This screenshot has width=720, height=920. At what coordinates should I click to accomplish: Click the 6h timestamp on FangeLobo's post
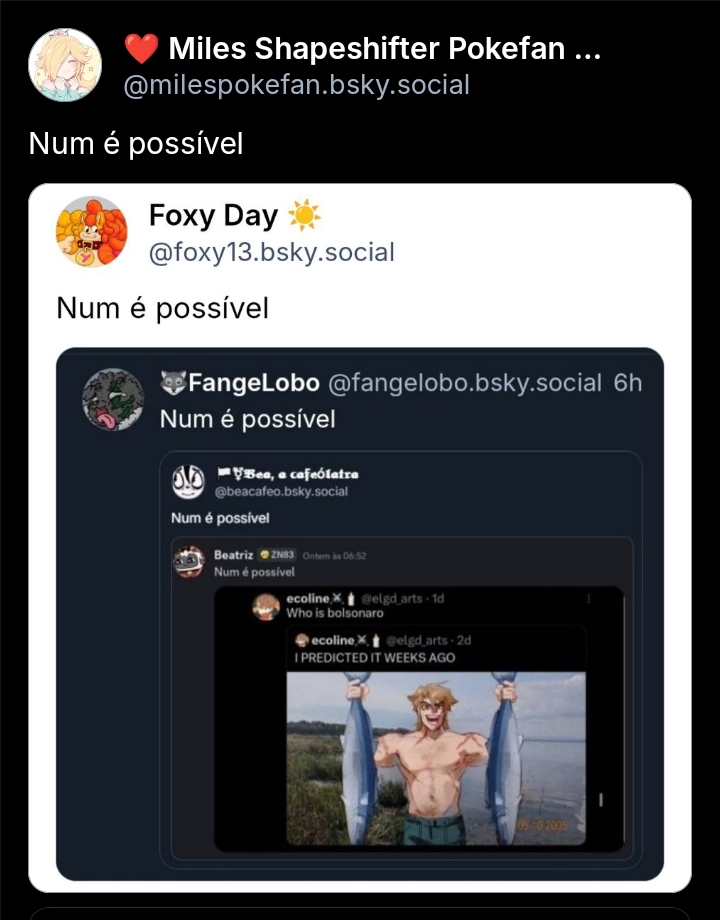pyautogui.click(x=628, y=383)
